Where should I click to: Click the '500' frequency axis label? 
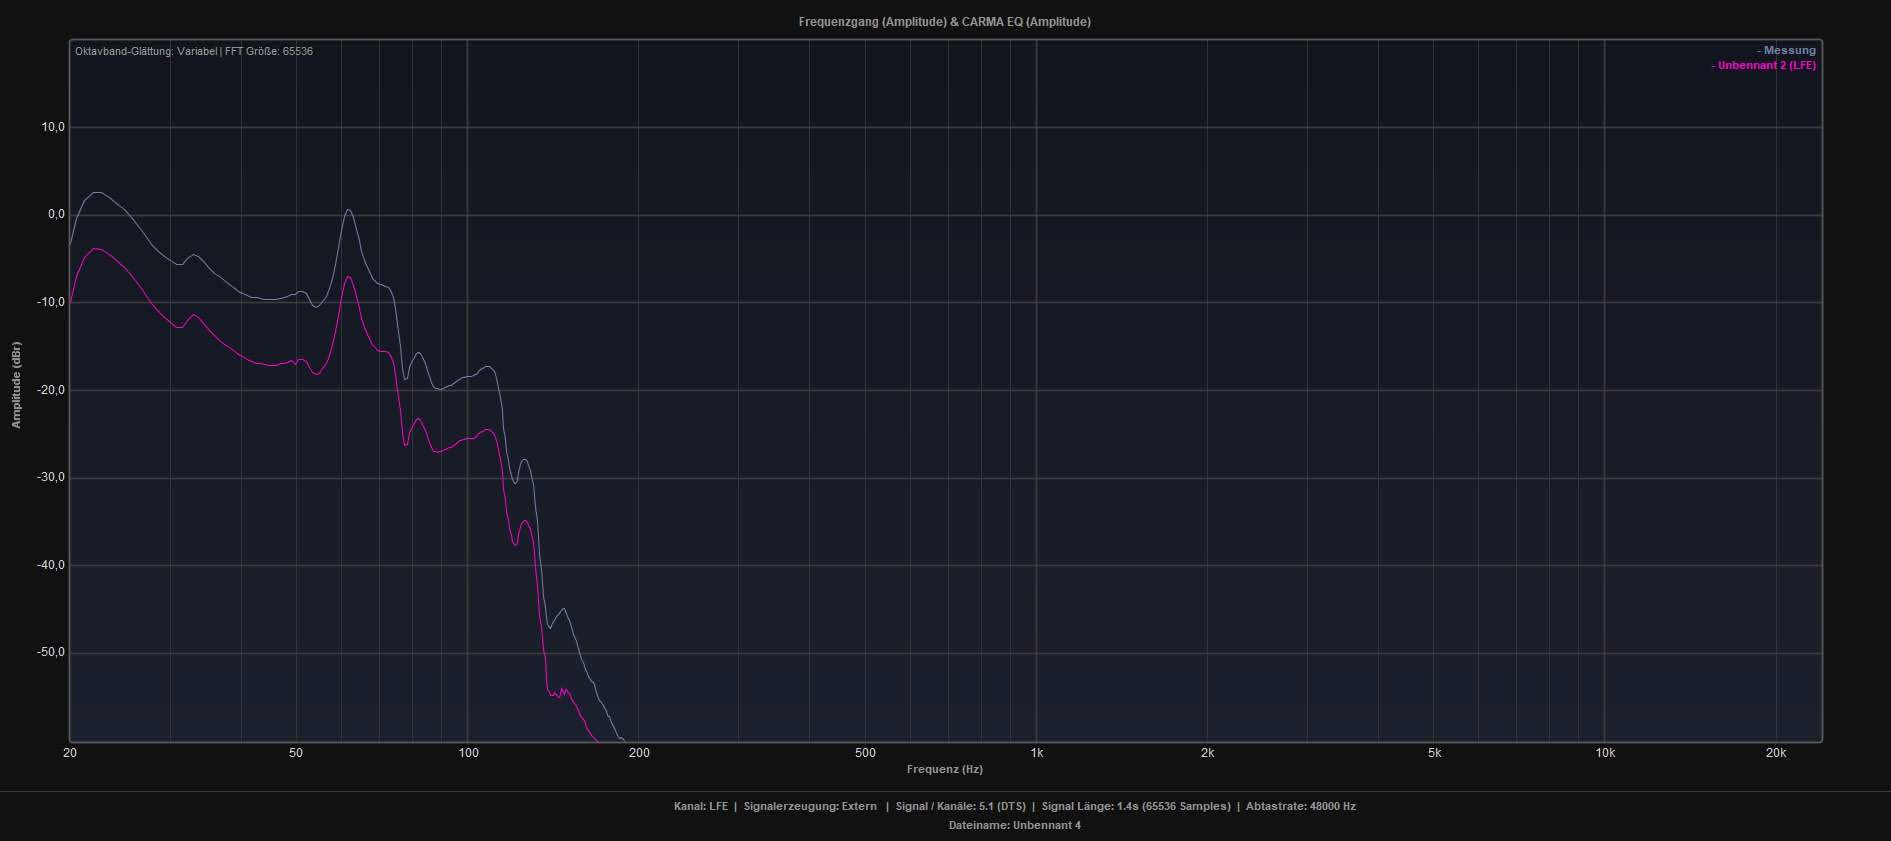865,753
